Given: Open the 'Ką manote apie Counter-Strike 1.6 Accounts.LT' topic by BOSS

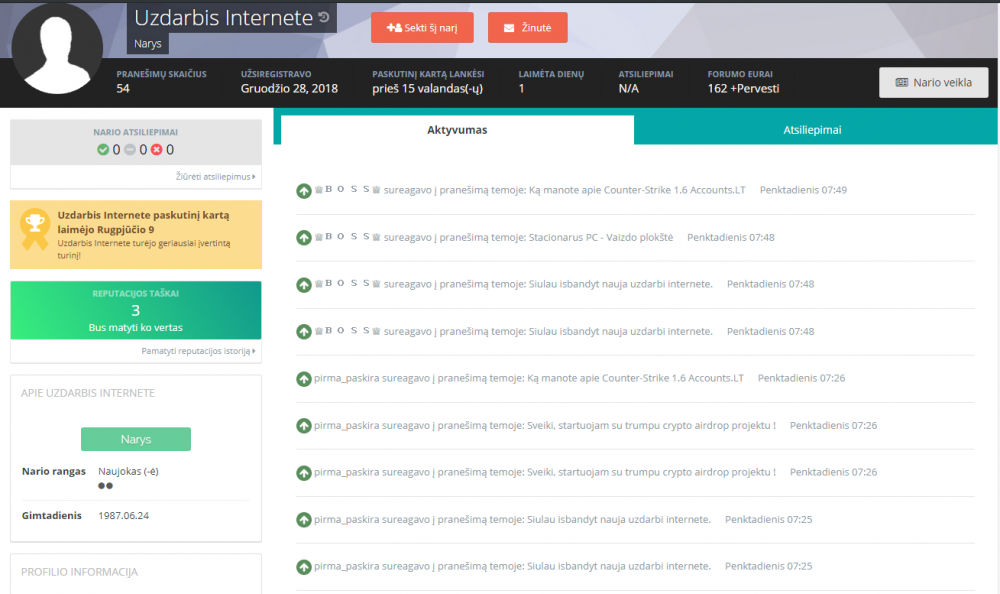Looking at the screenshot, I should point(636,190).
